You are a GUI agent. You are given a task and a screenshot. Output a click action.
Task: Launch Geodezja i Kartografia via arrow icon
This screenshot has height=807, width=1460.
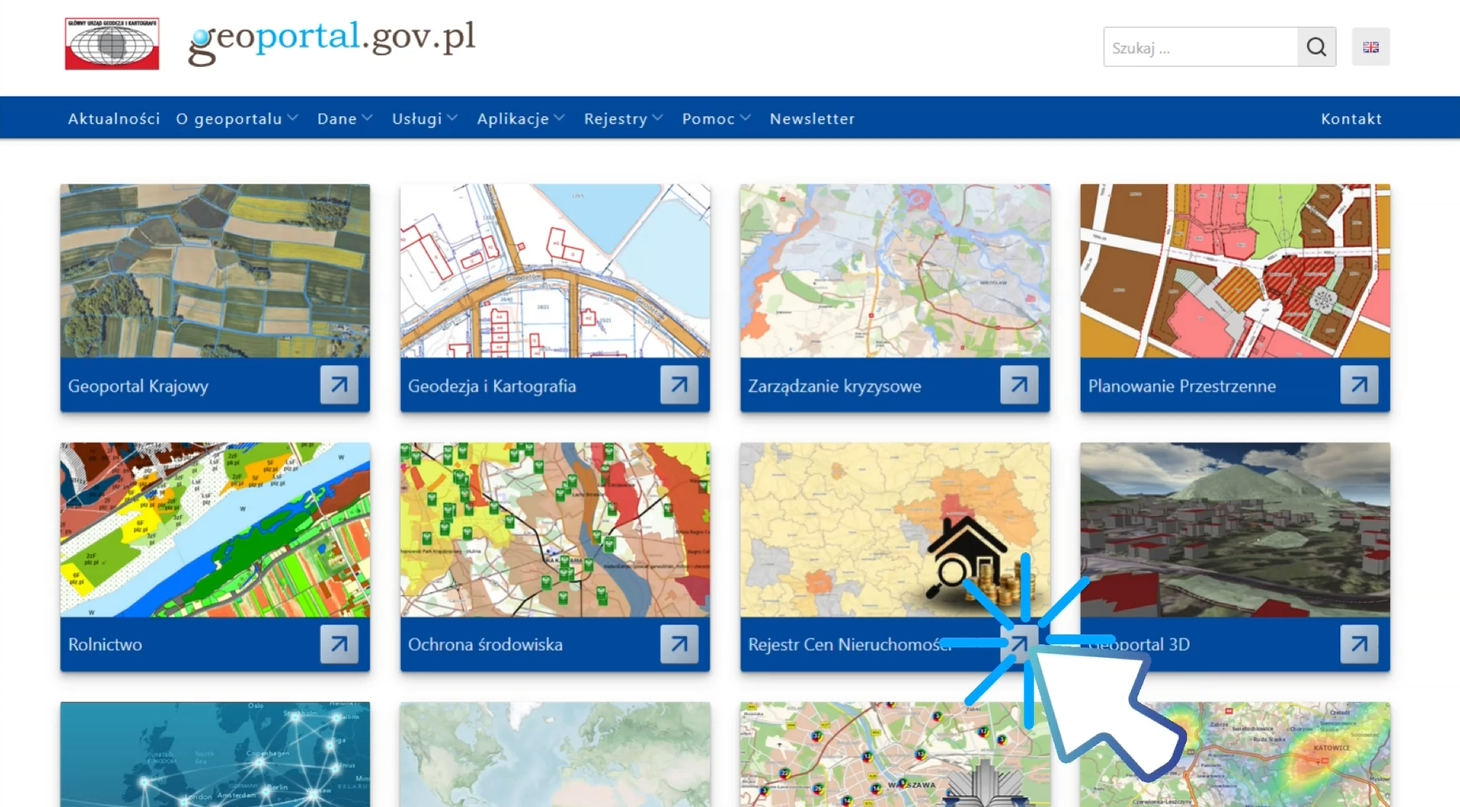(x=679, y=385)
